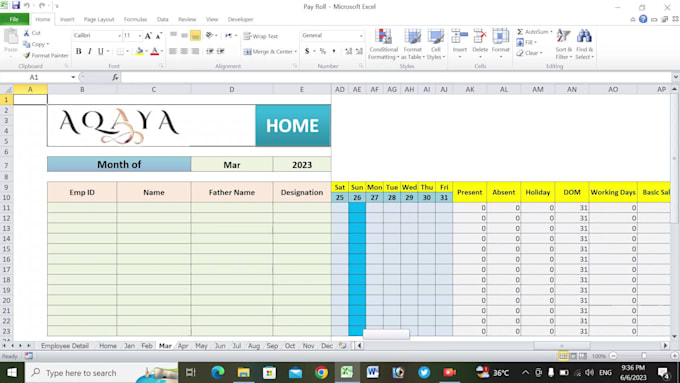Click the Insert Worksheet tab icon
680x383 pixels.
(343, 346)
